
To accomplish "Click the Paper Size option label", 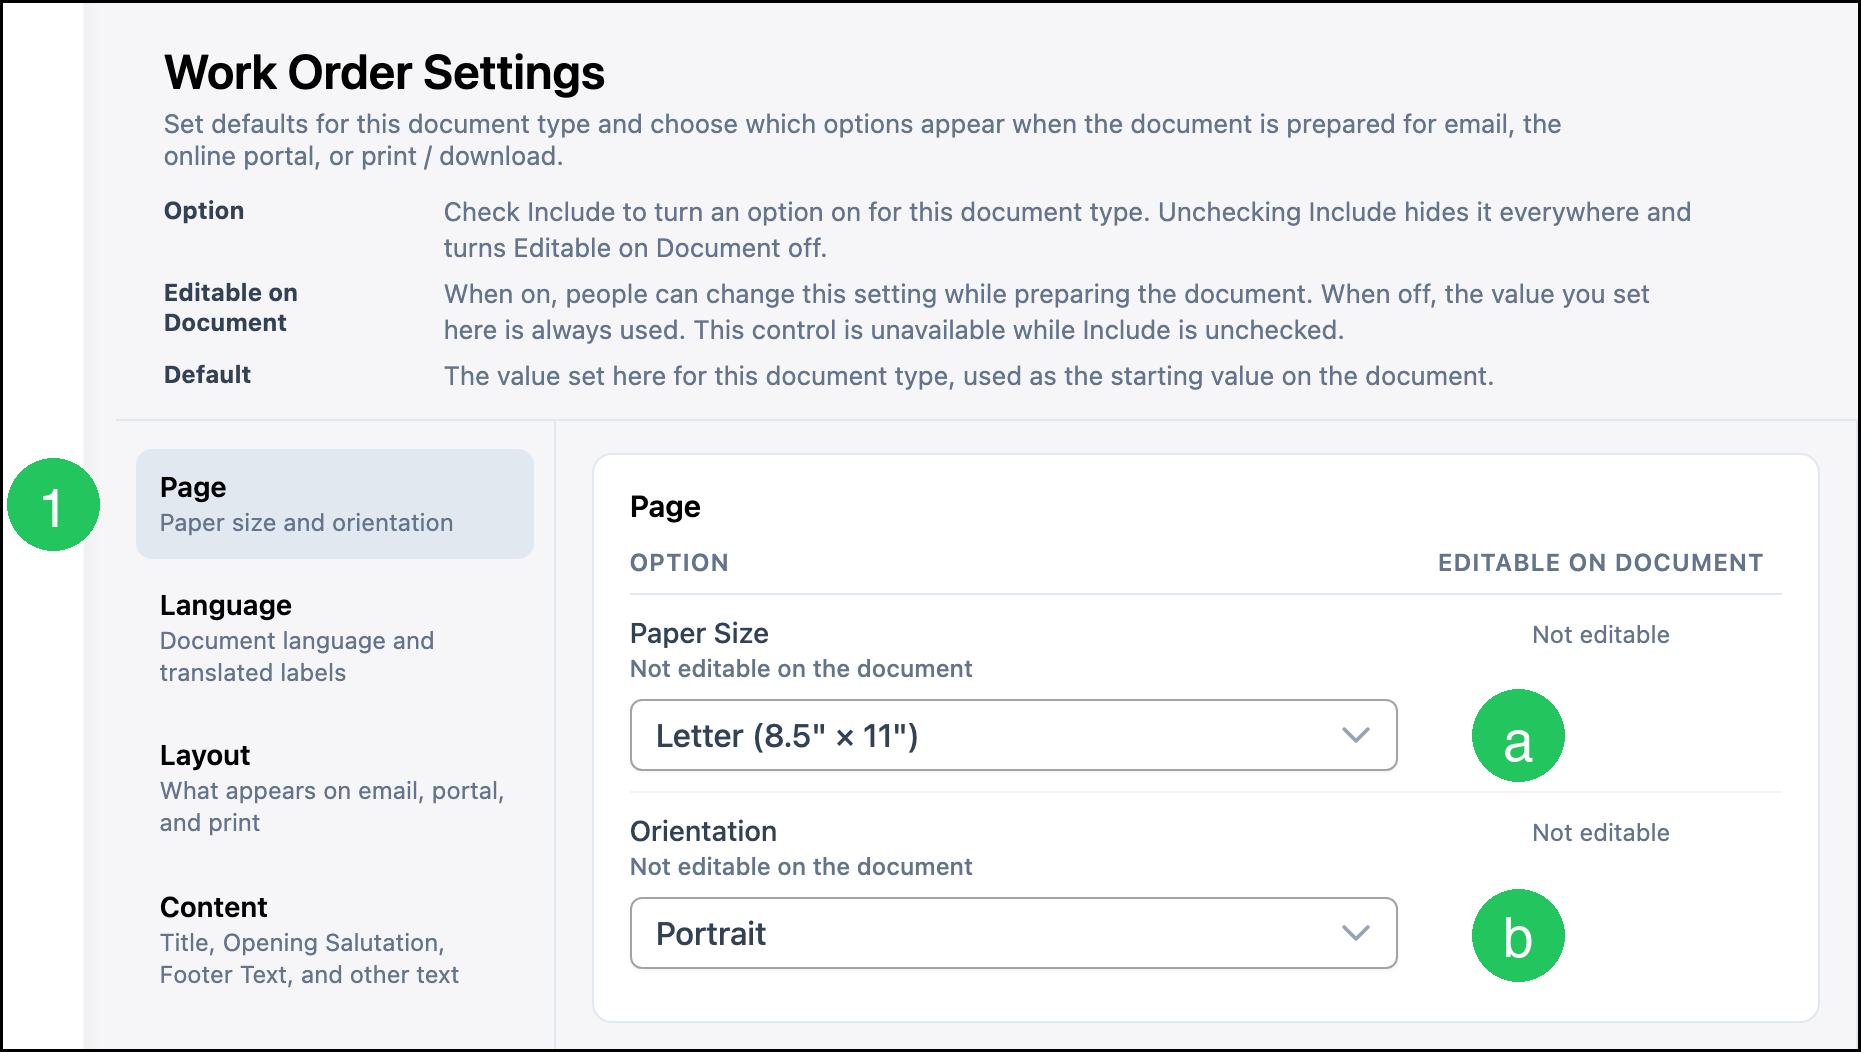I will pyautogui.click(x=699, y=633).
